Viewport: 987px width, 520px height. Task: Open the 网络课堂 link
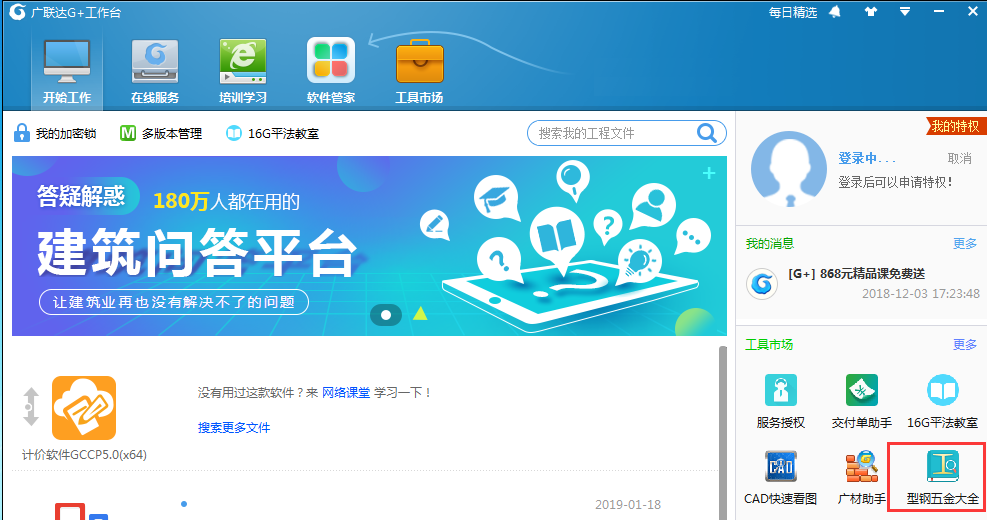346,393
